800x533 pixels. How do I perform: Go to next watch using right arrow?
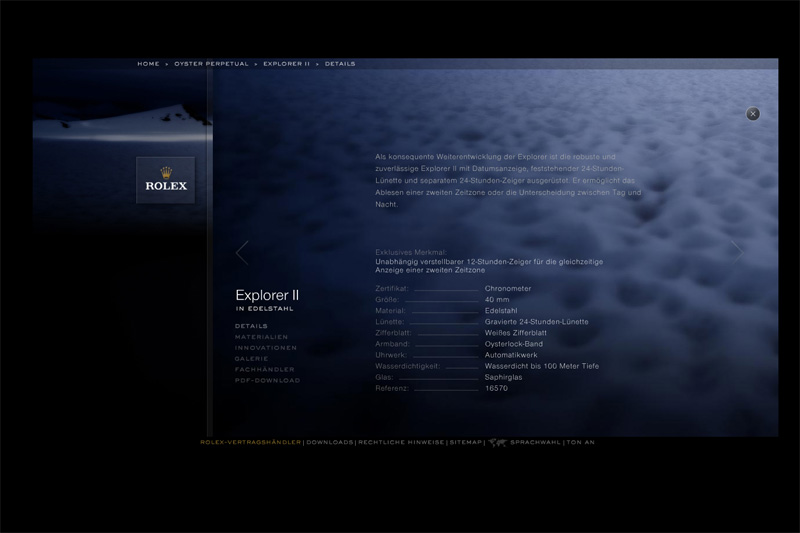pos(737,251)
